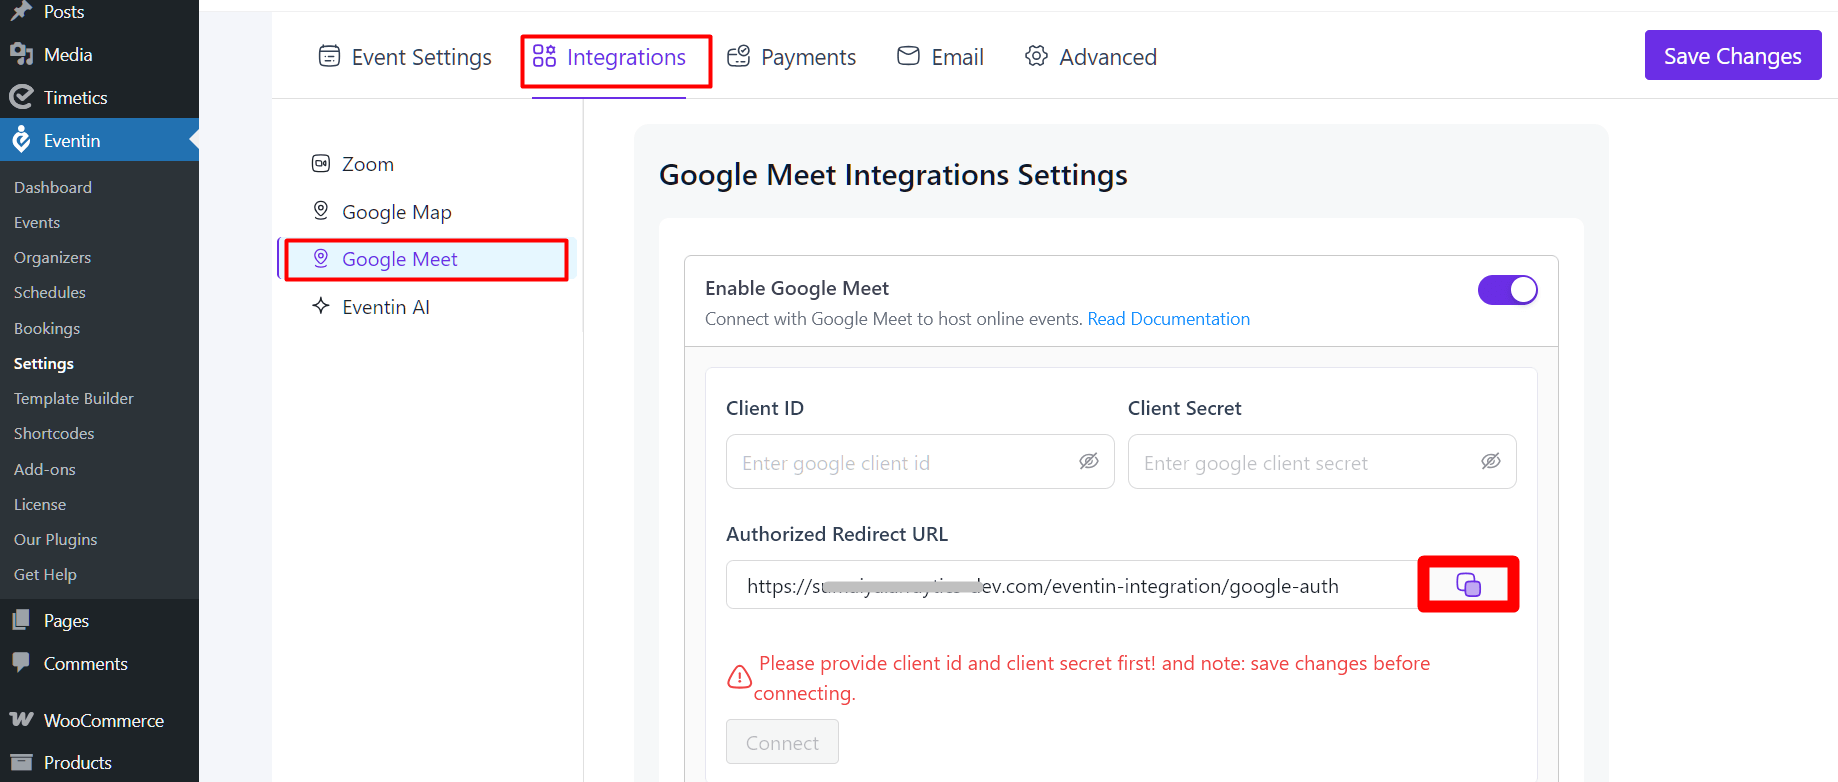Click the Comments speech bubble icon
Viewport: 1838px width, 782px height.
pyautogui.click(x=21, y=662)
